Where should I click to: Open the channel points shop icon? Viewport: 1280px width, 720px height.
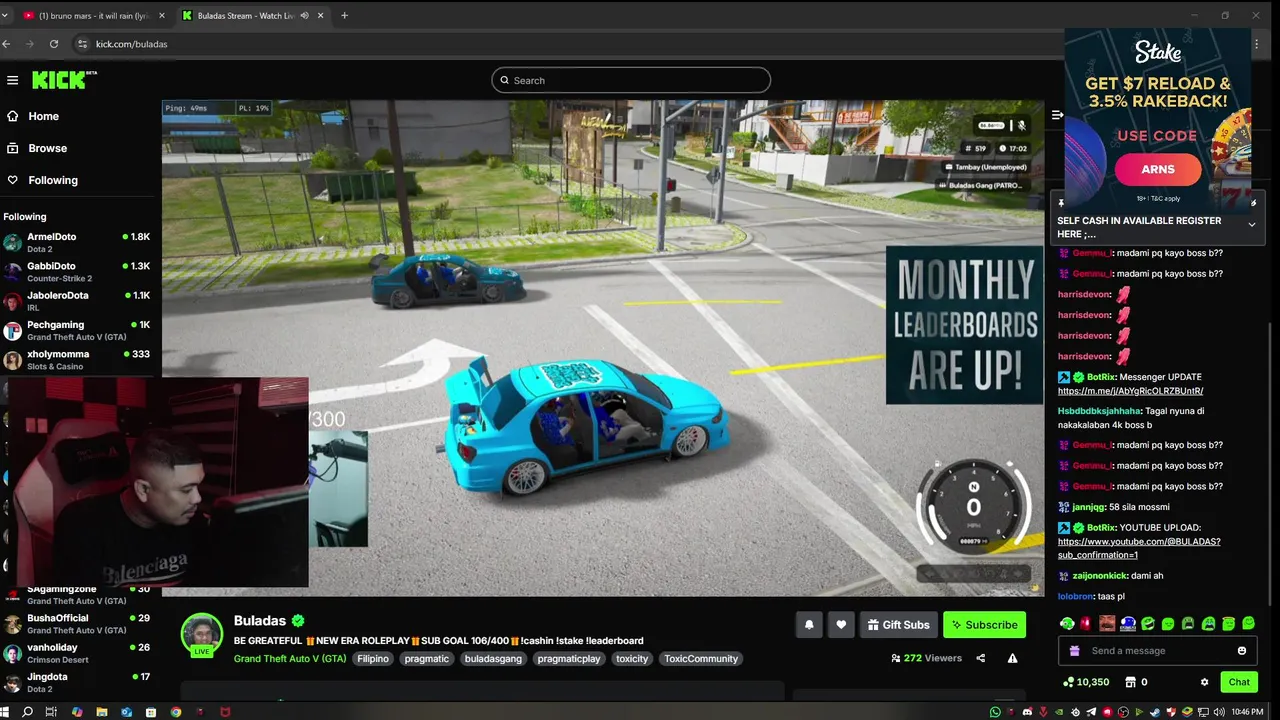click(x=1131, y=682)
